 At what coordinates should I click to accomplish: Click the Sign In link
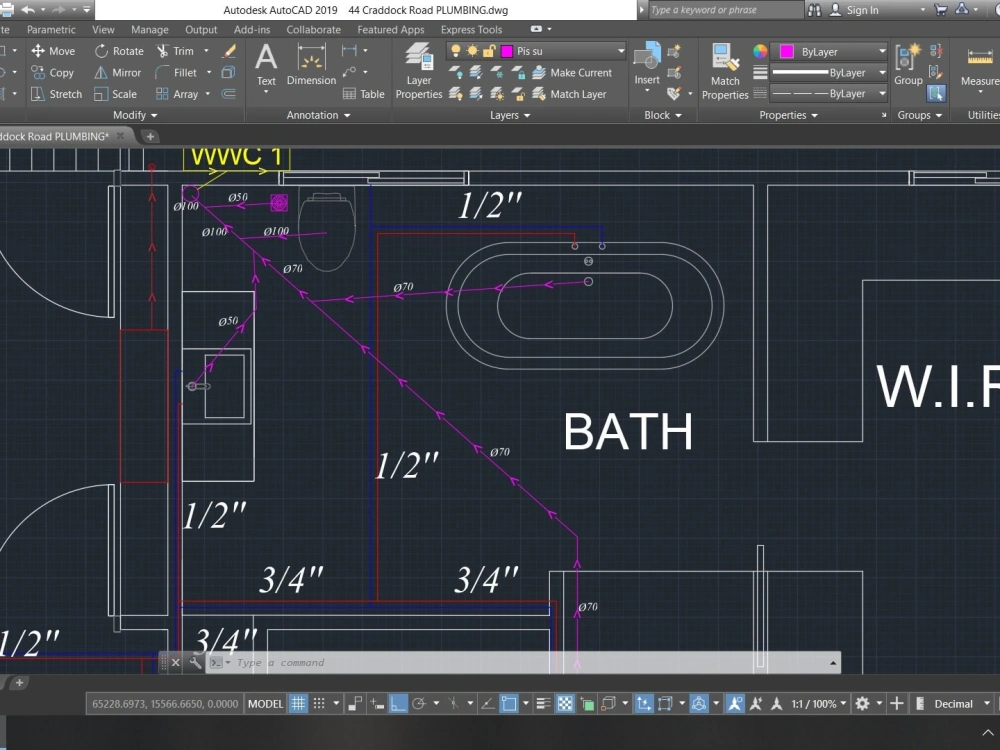pyautogui.click(x=862, y=10)
